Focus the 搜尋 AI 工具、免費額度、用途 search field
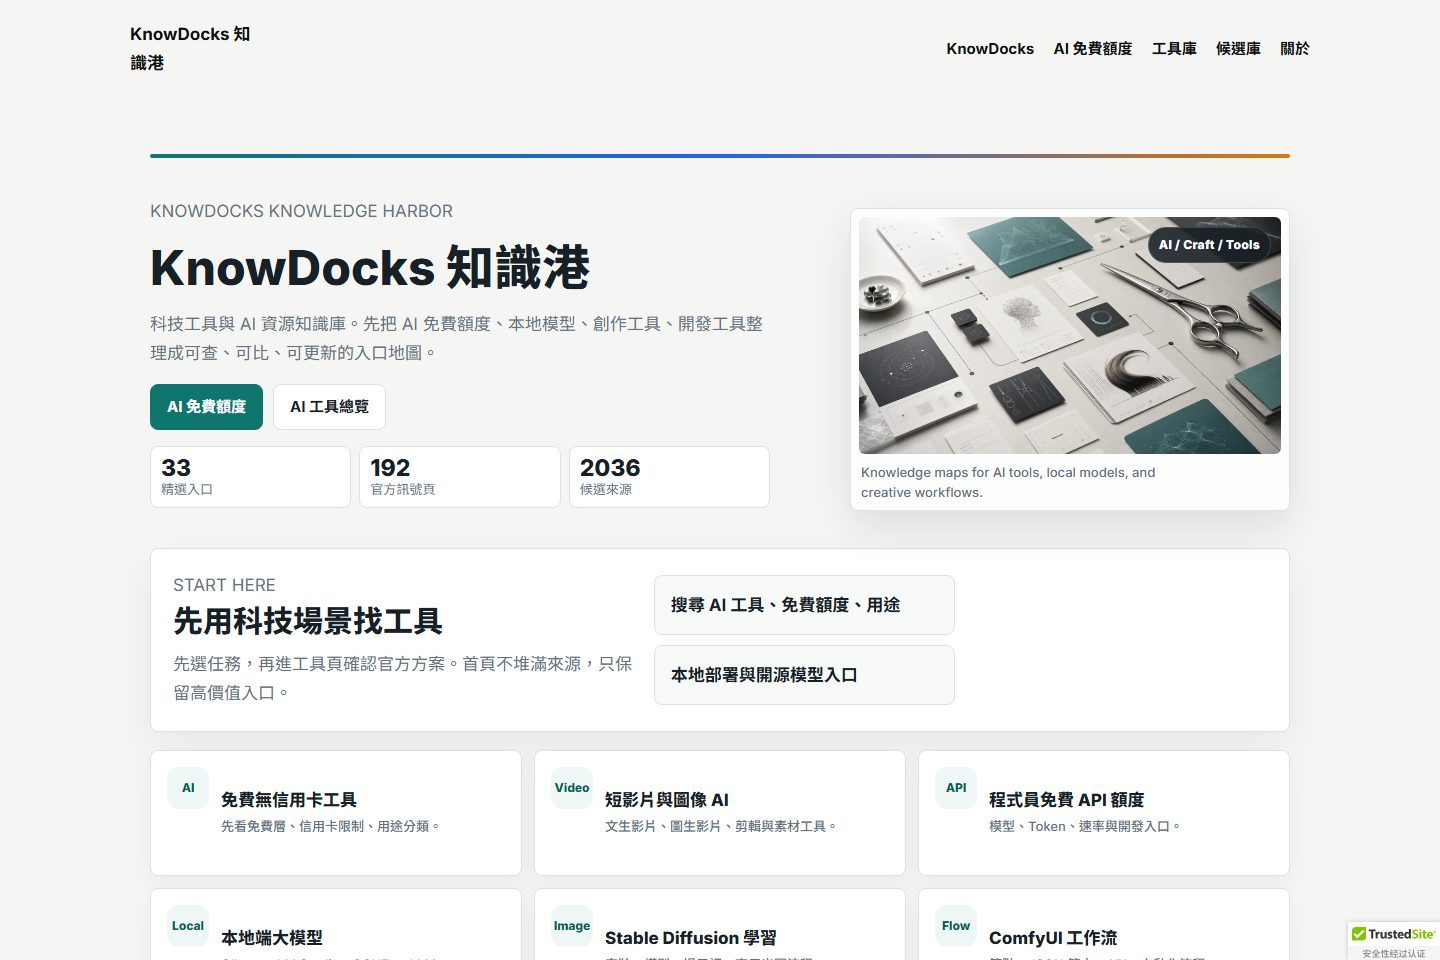1440x960 pixels. [804, 605]
